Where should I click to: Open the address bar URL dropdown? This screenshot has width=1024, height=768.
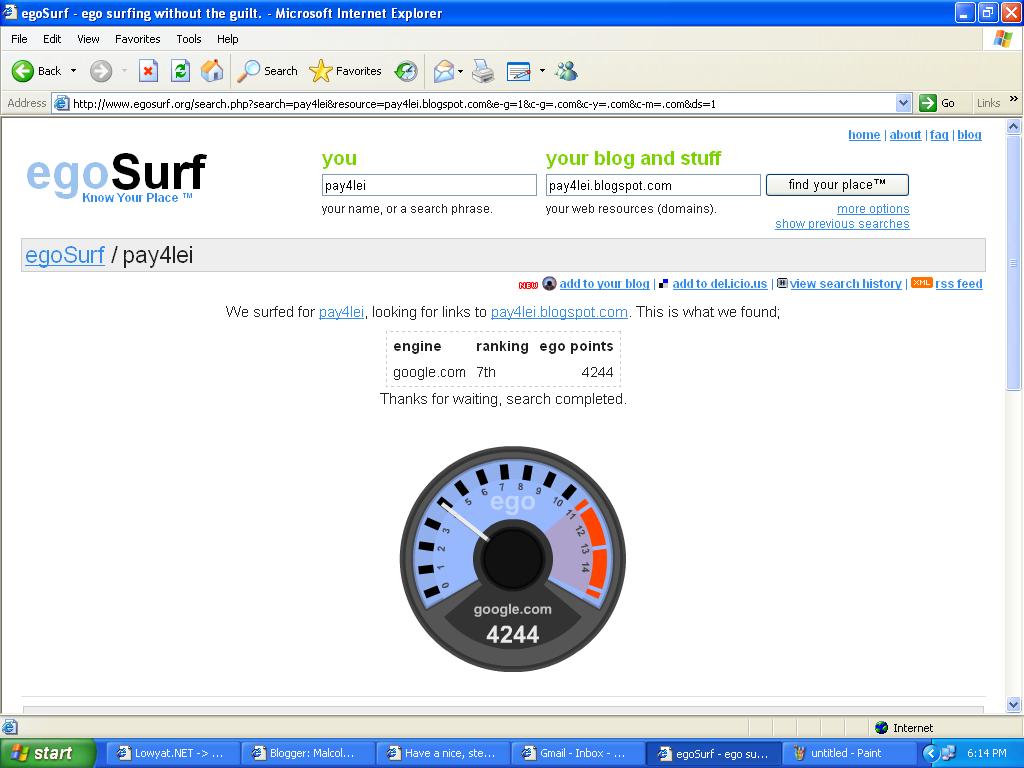pos(903,103)
